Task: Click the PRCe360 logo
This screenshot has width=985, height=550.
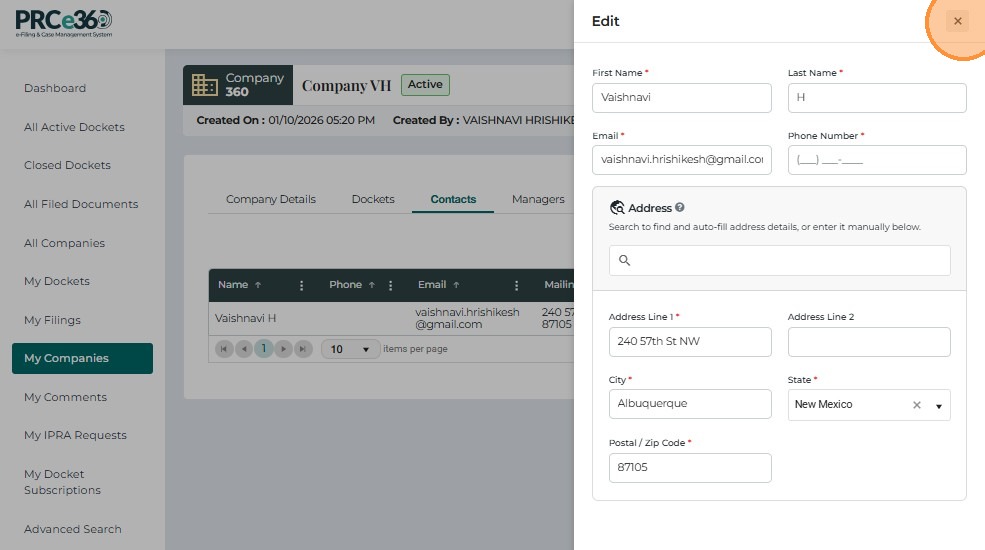Action: 63,23
